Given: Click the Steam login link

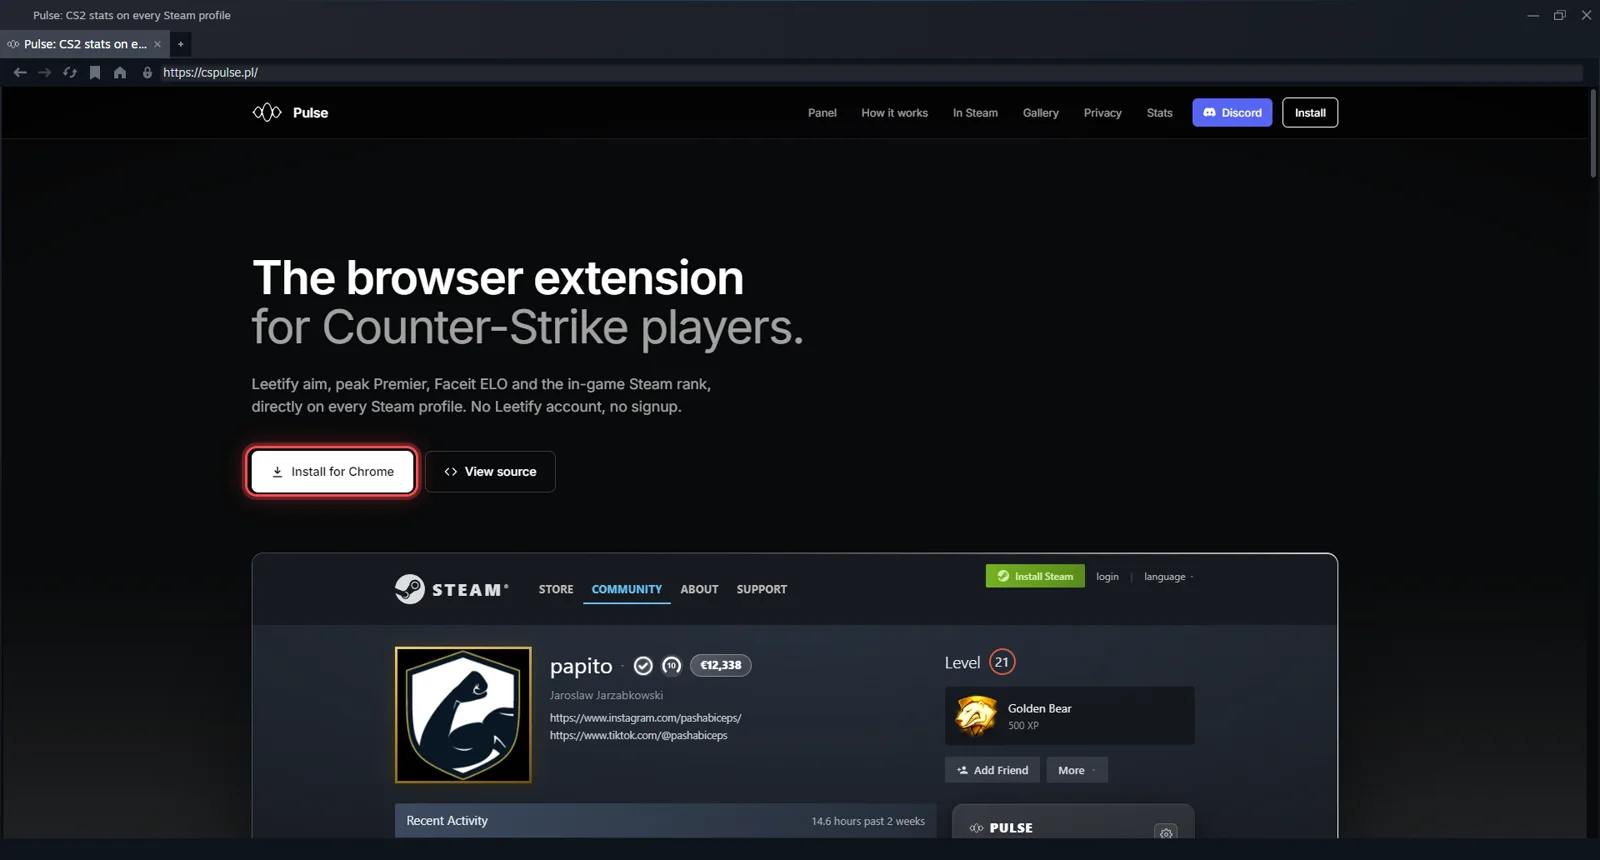Looking at the screenshot, I should (1107, 576).
